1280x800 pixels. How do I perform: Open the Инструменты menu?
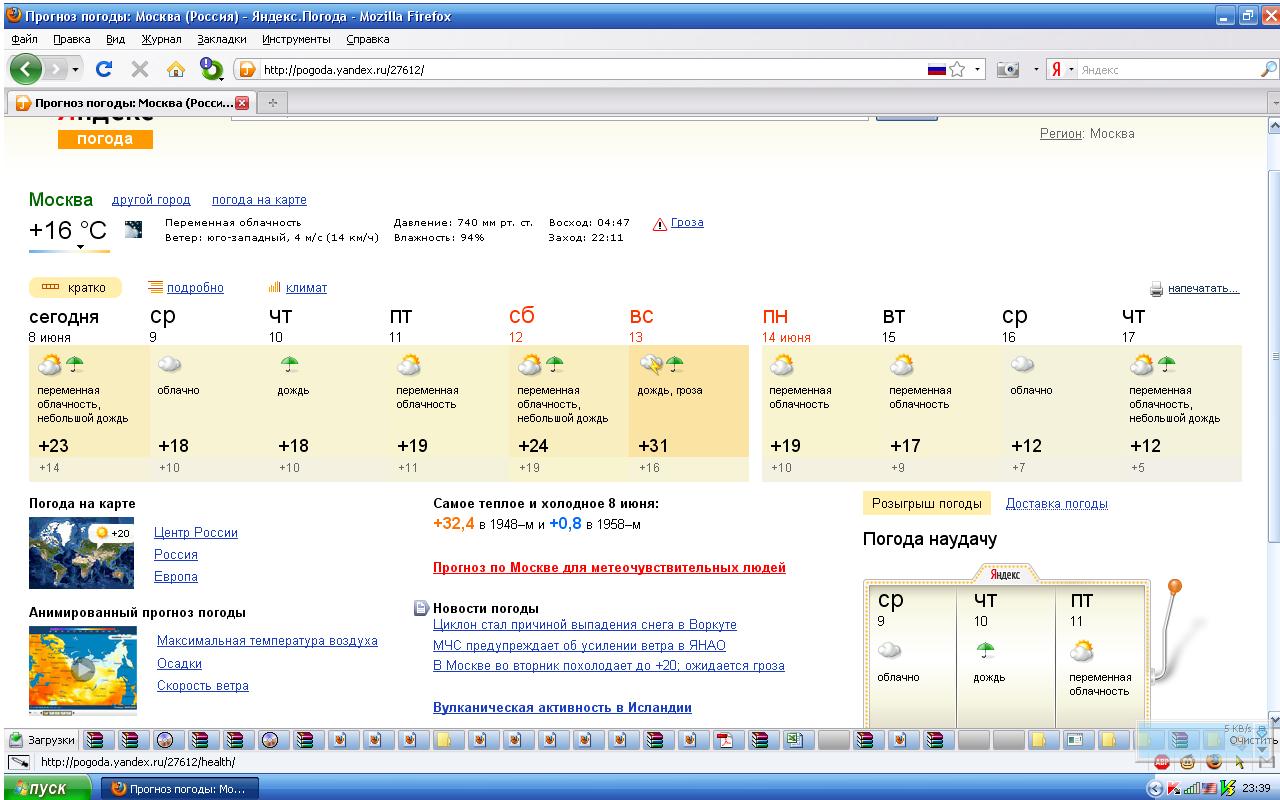(x=296, y=39)
